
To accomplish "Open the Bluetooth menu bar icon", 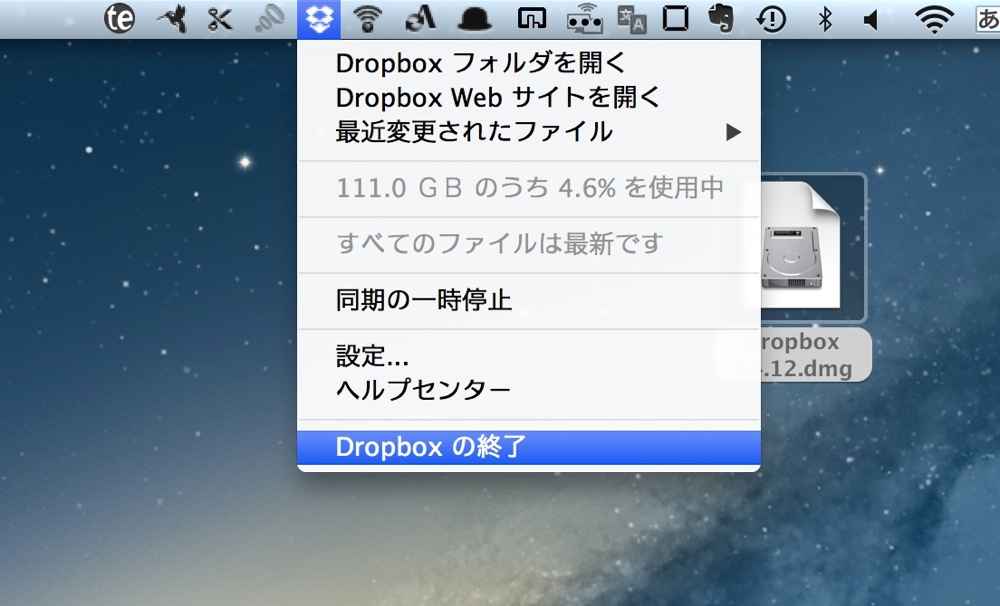I will click(825, 19).
